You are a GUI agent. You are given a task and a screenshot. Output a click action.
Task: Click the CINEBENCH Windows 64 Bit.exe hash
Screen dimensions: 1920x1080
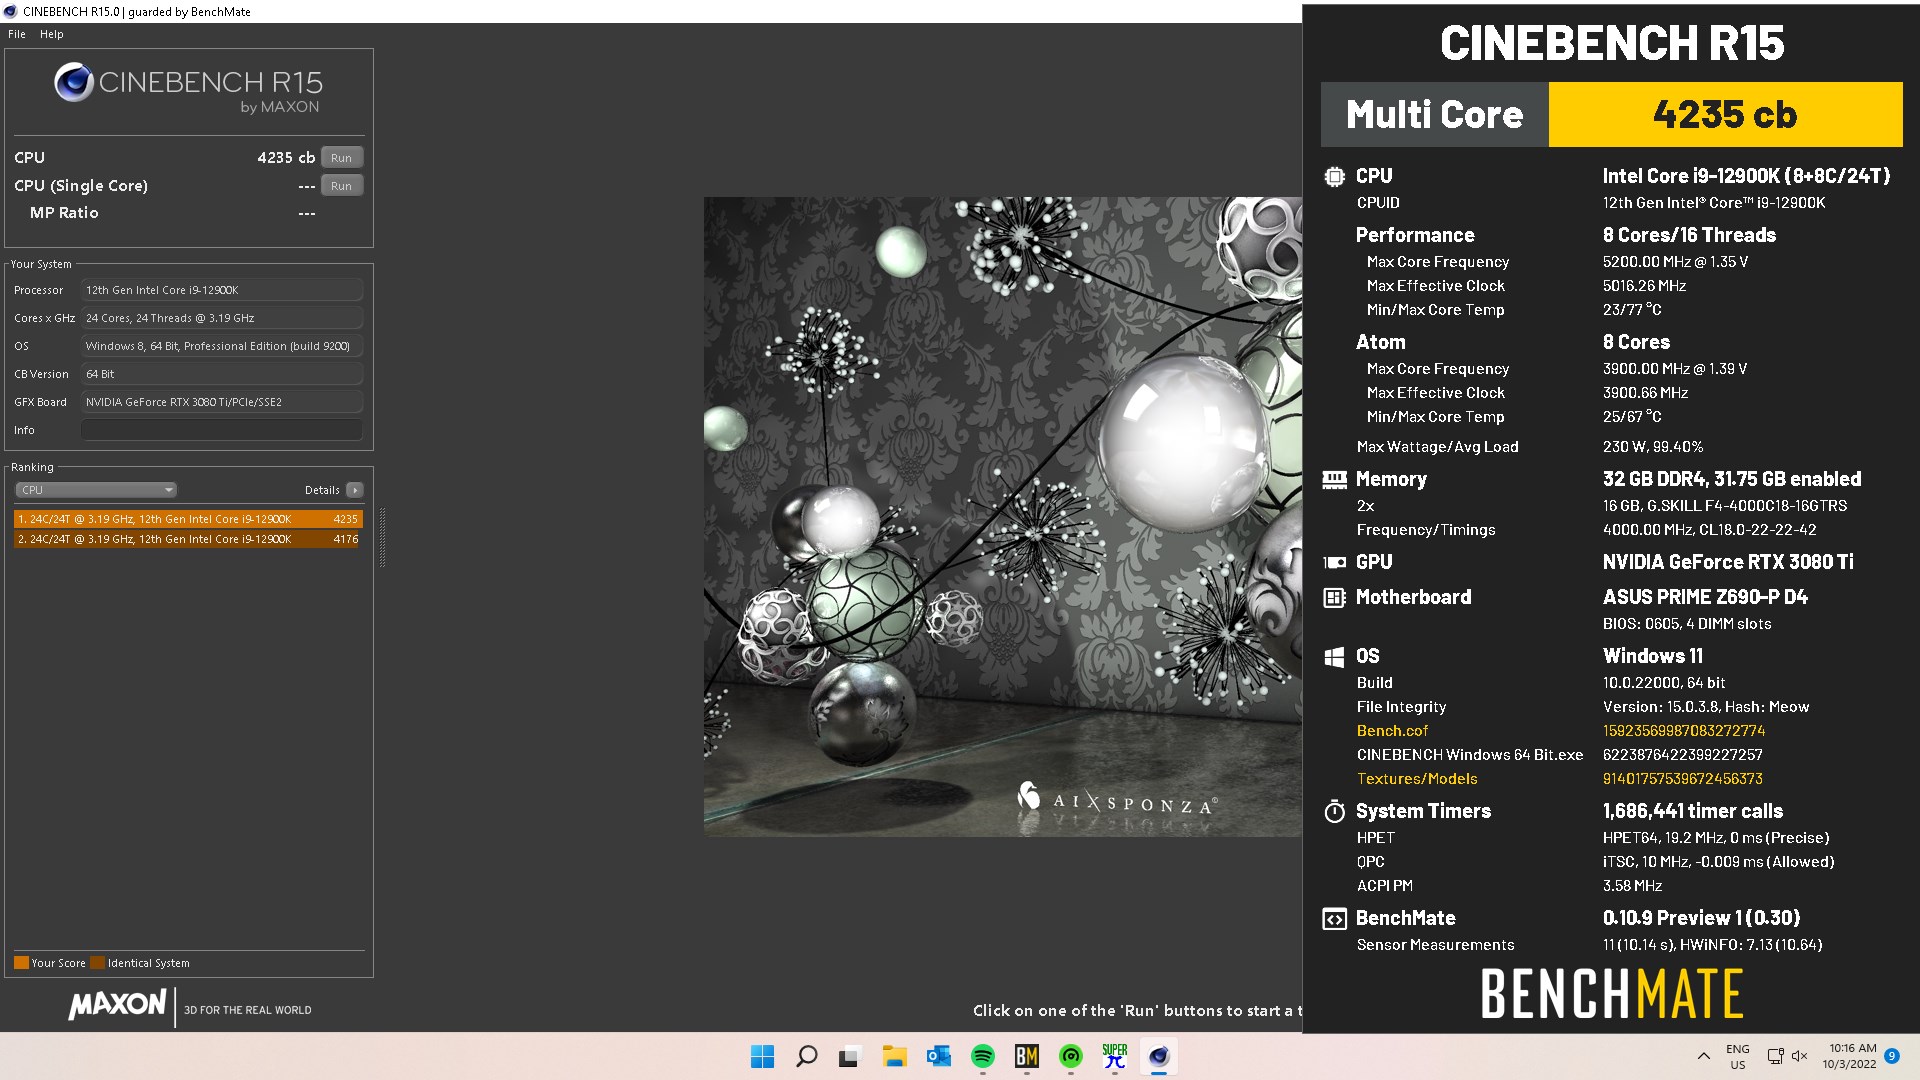[1683, 755]
